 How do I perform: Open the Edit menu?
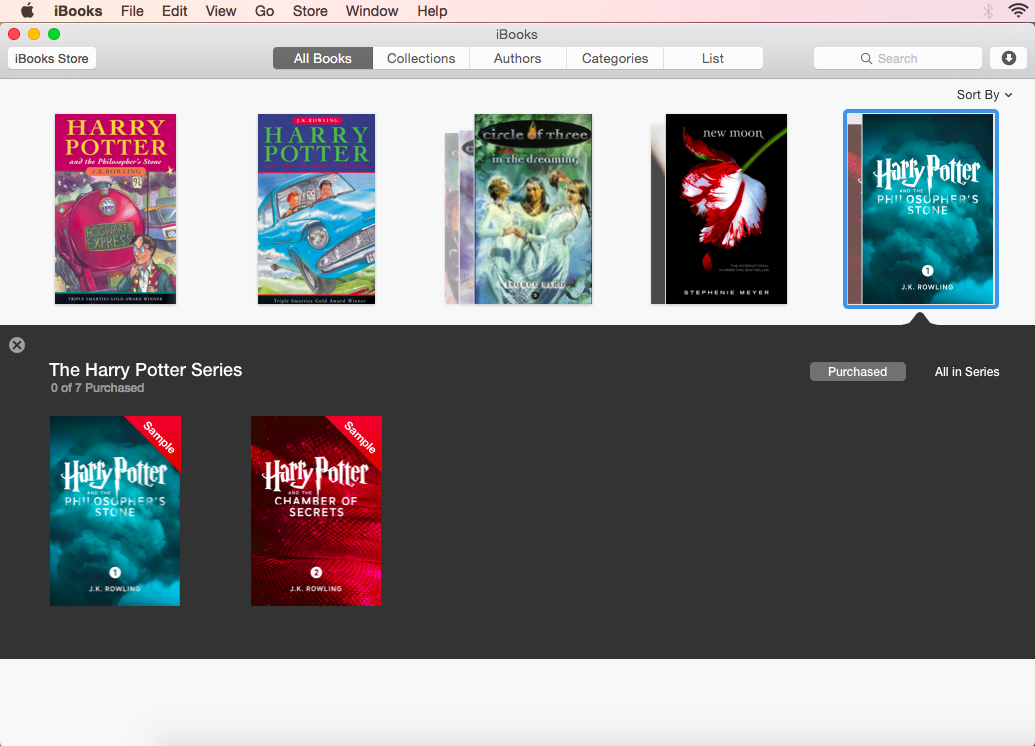pyautogui.click(x=174, y=11)
